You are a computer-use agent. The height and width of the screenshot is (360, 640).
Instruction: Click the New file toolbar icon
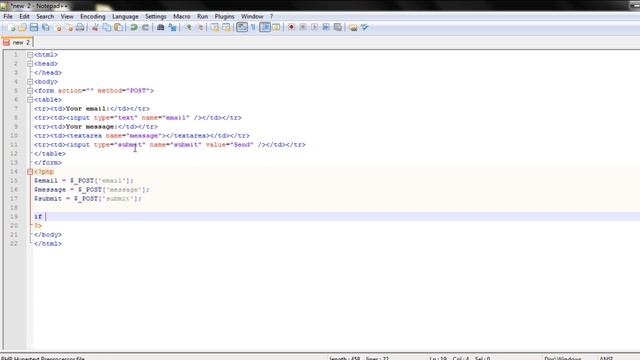(x=12, y=27)
